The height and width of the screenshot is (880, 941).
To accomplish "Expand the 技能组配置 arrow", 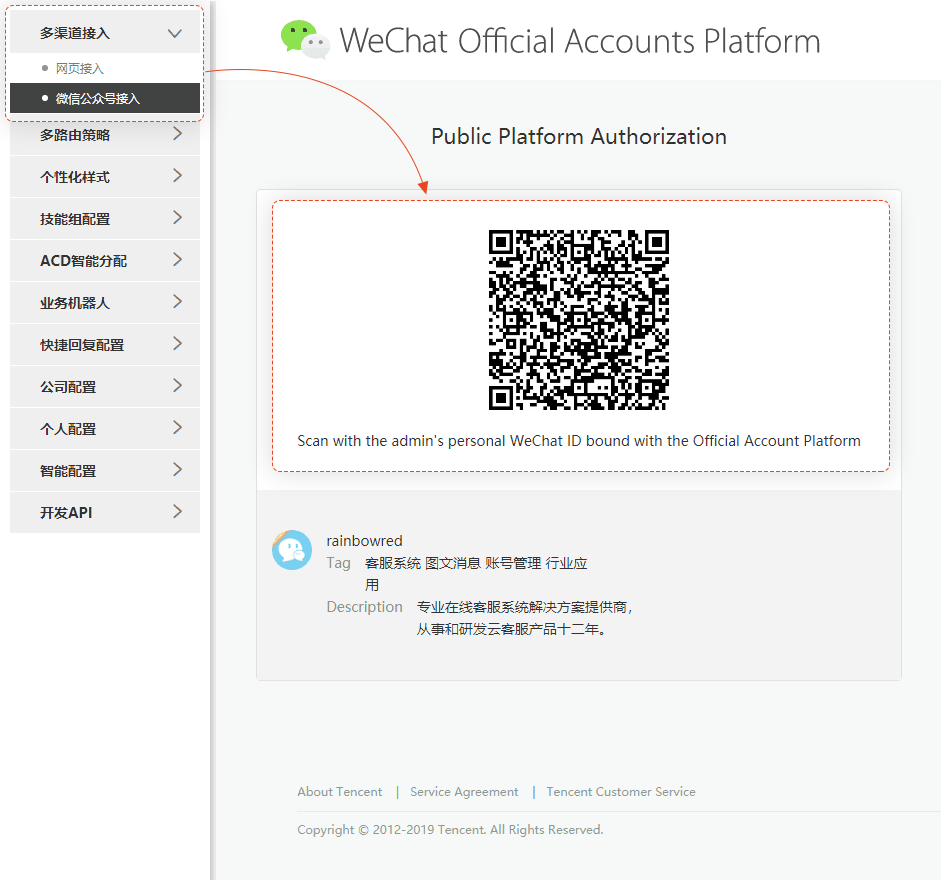I will click(177, 218).
